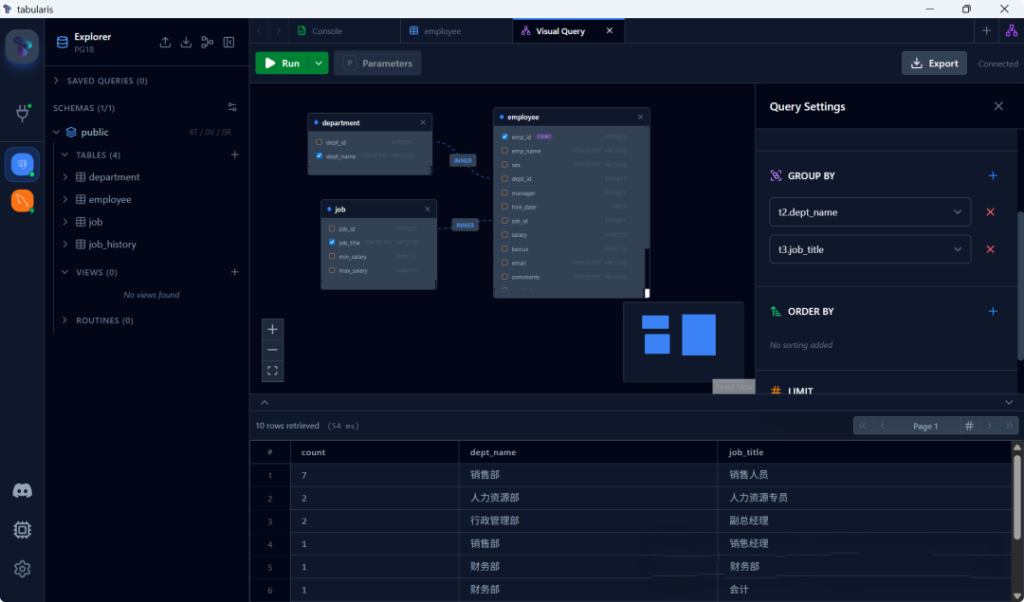The image size is (1024, 602).
Task: Add a new ORDER BY sorting
Action: pyautogui.click(x=992, y=312)
